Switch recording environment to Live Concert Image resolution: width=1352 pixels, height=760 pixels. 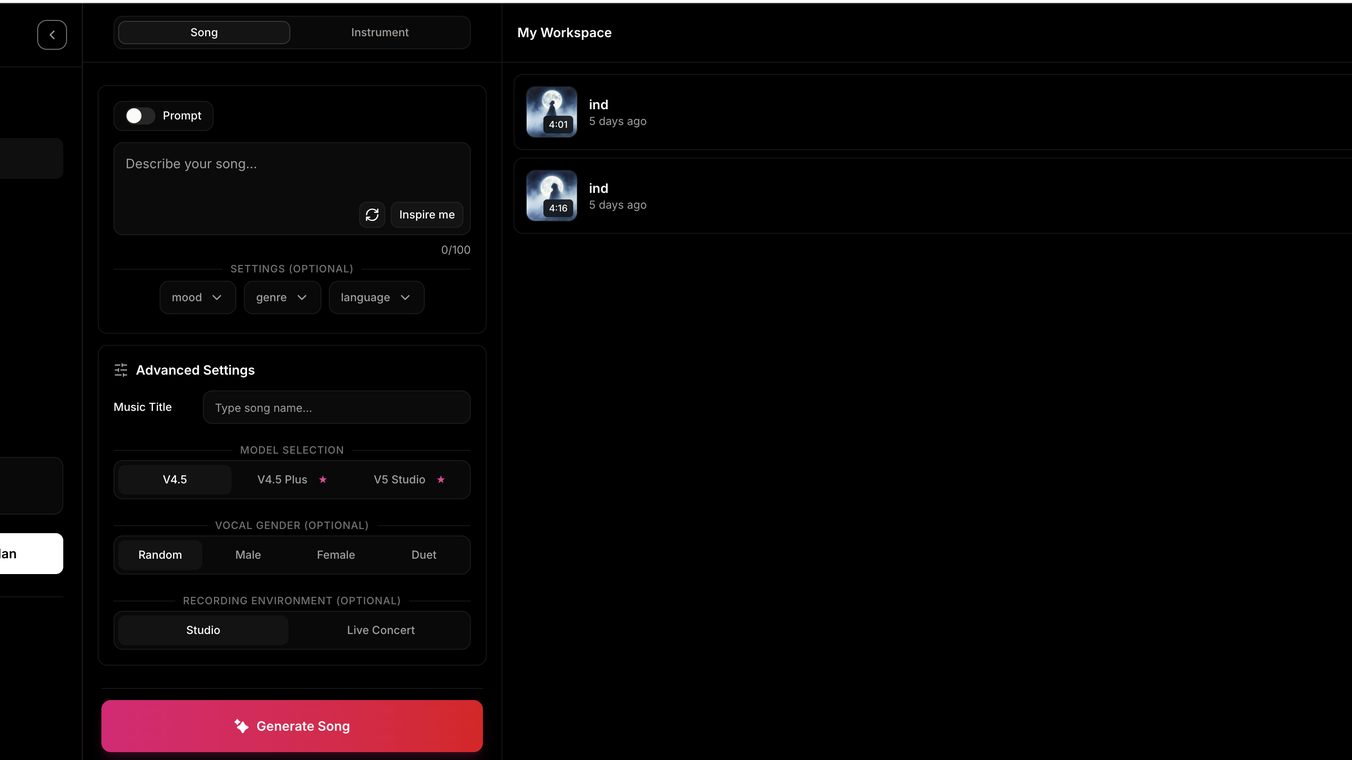click(380, 630)
